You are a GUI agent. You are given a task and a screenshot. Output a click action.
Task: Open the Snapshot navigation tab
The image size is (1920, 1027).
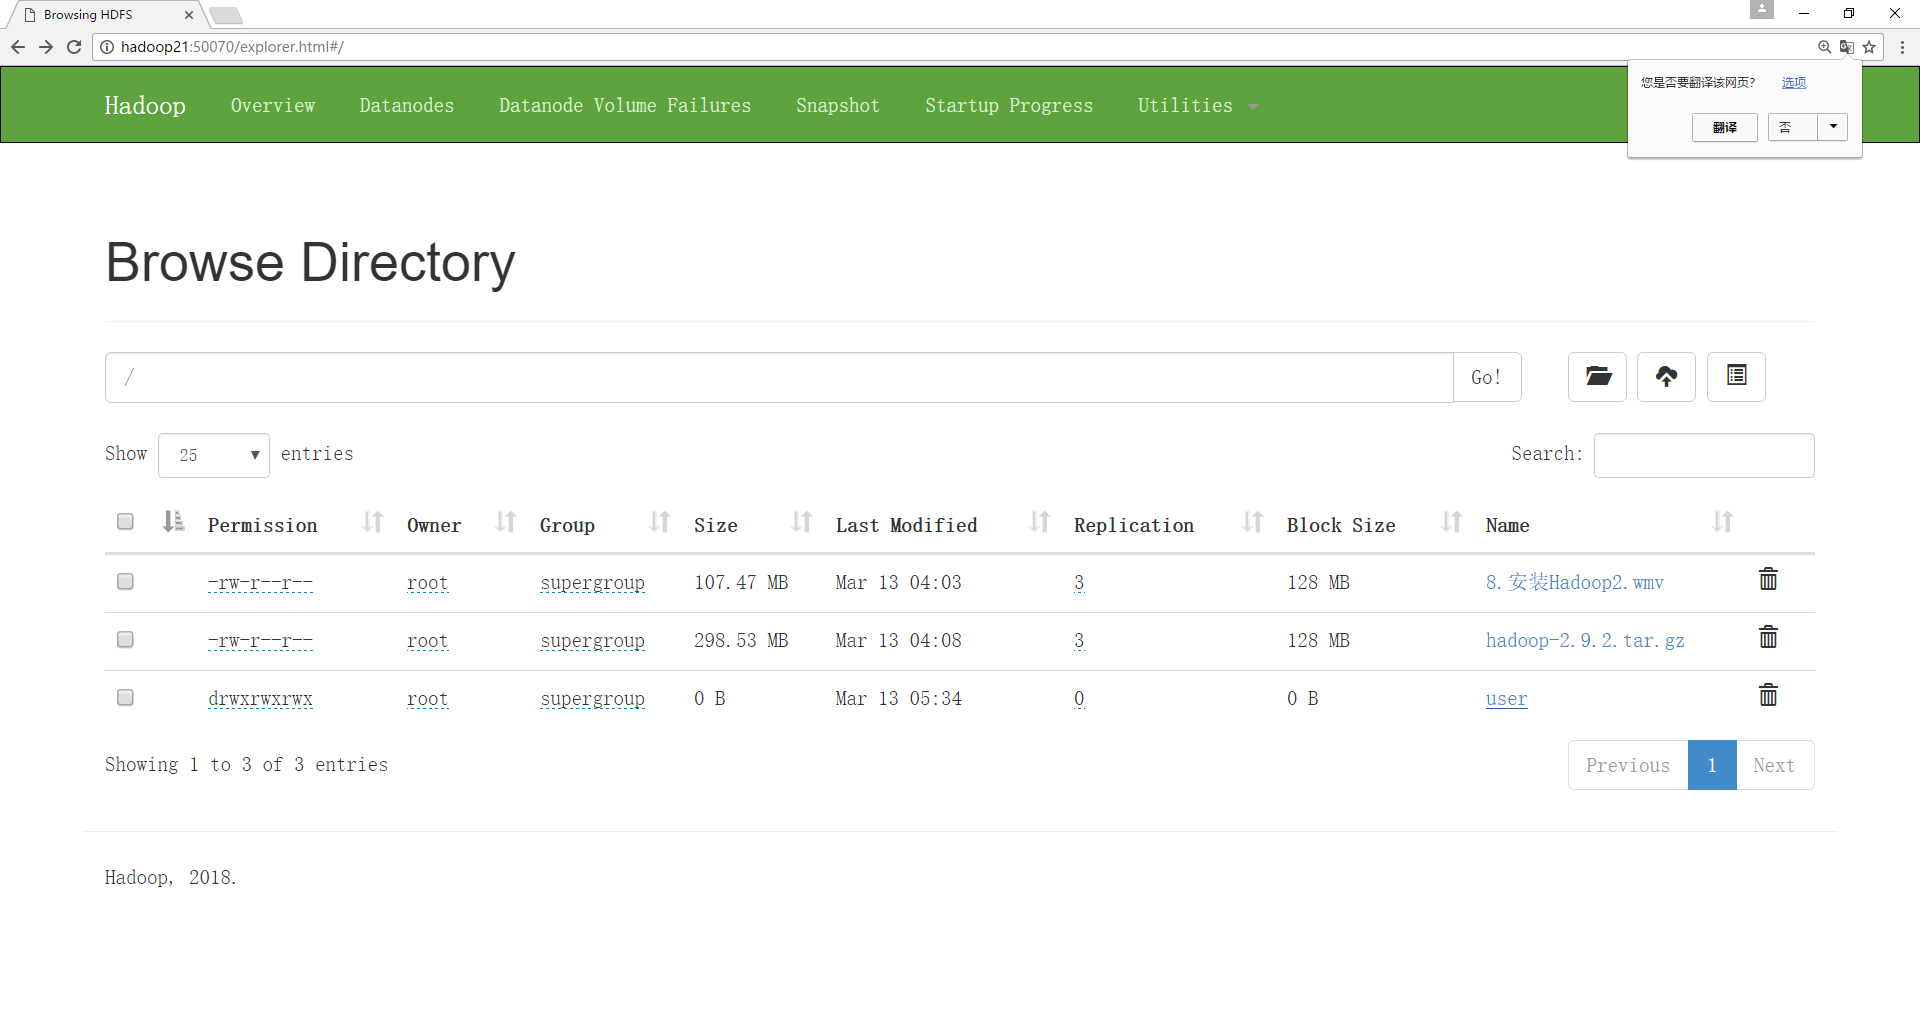pyautogui.click(x=838, y=106)
